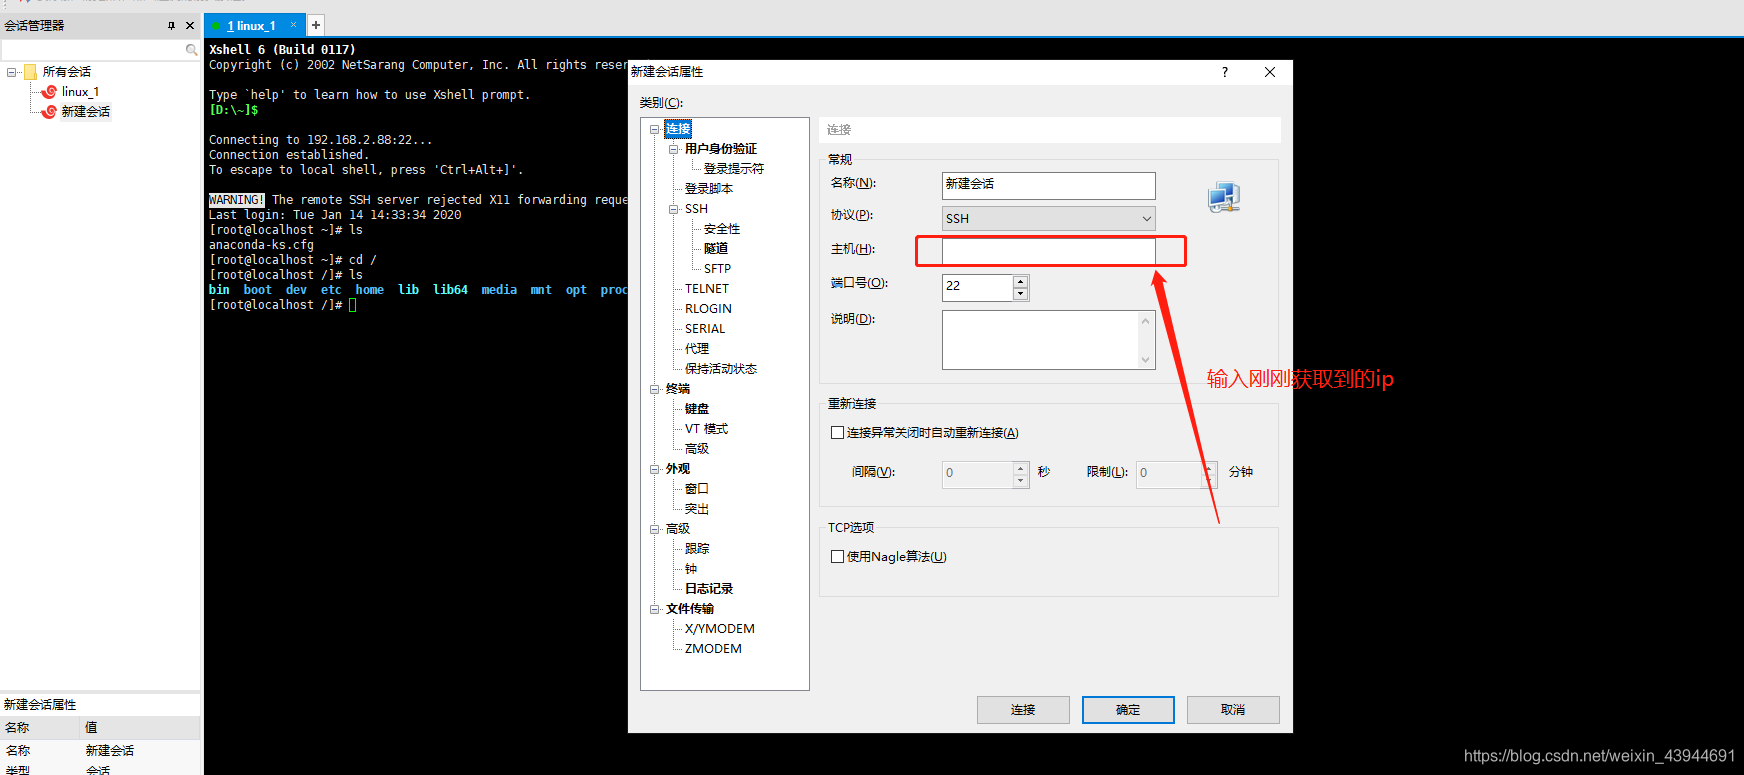Screen dimensions: 1744x775
Task: Select X/YMODEM in category tree
Action: pyautogui.click(x=720, y=629)
